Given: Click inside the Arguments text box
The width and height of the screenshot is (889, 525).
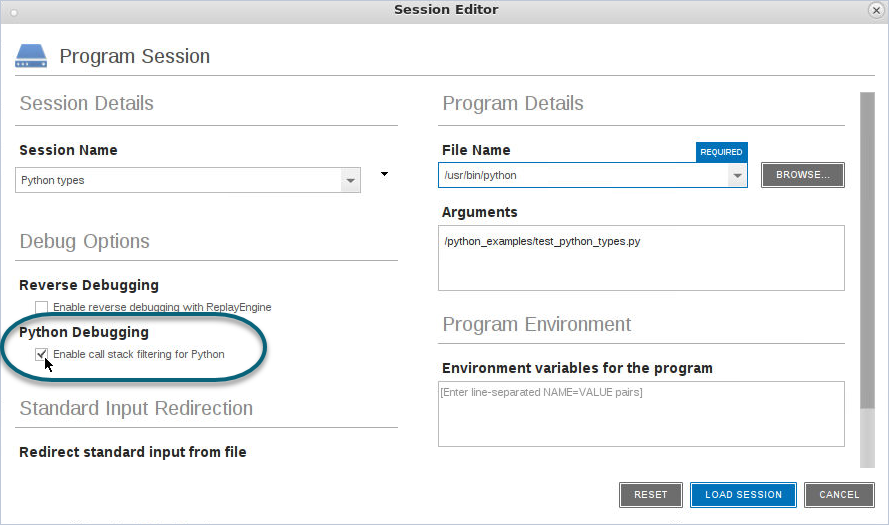Looking at the screenshot, I should (641, 258).
